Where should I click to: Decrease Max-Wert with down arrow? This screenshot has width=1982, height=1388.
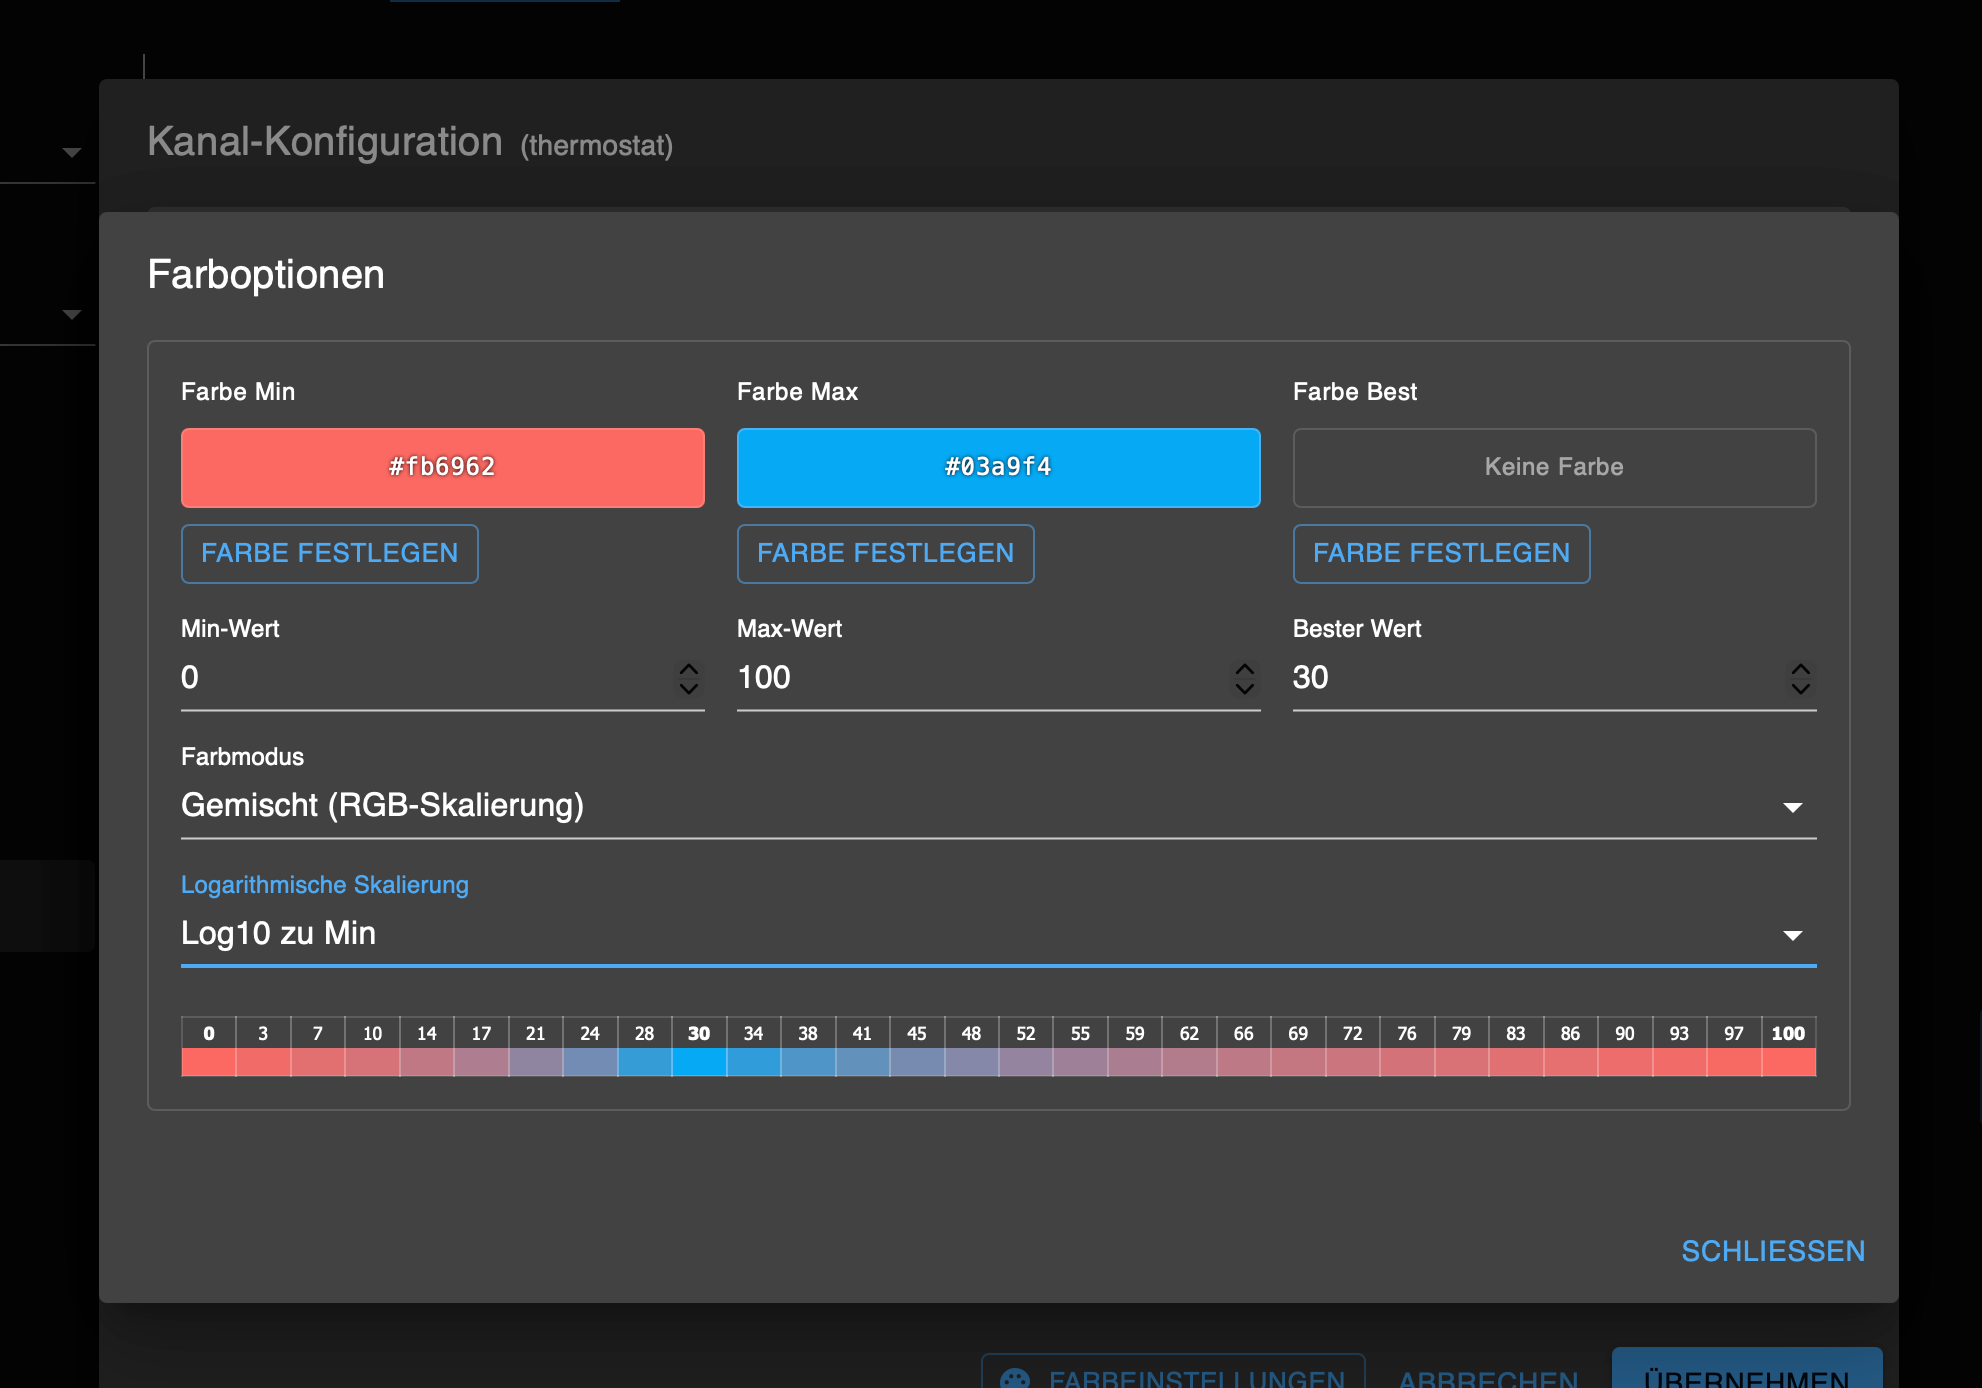[1244, 688]
